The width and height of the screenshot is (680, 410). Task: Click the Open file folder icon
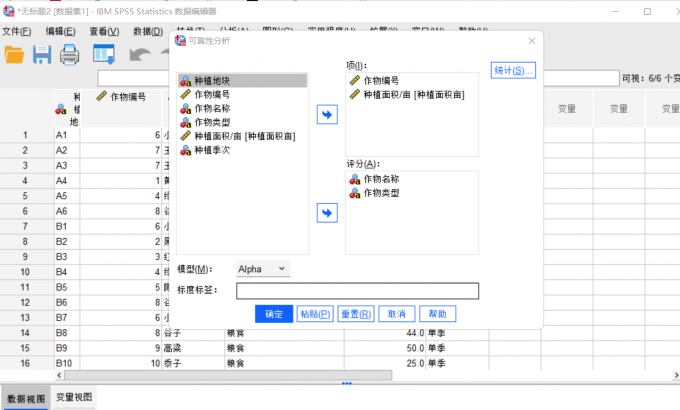[14, 55]
